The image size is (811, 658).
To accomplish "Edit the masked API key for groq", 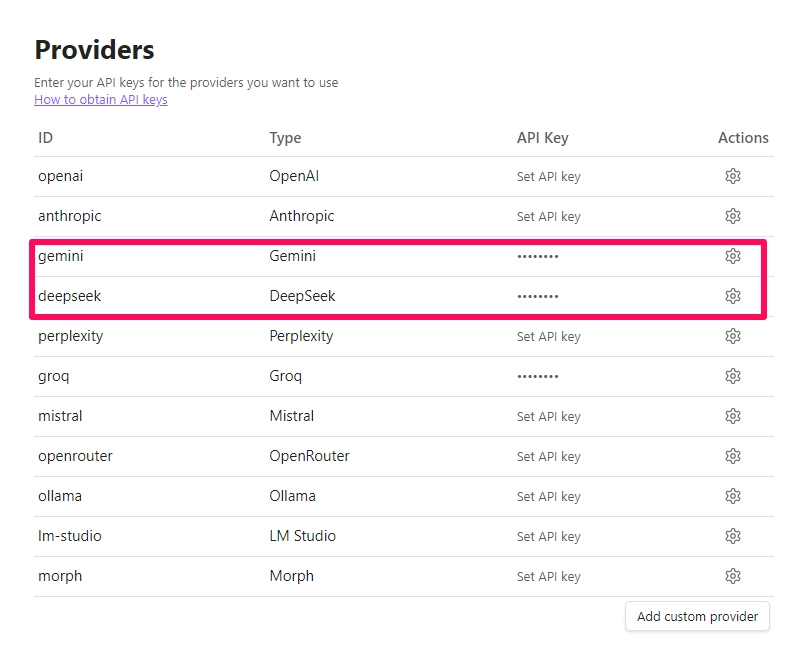I will coord(538,377).
